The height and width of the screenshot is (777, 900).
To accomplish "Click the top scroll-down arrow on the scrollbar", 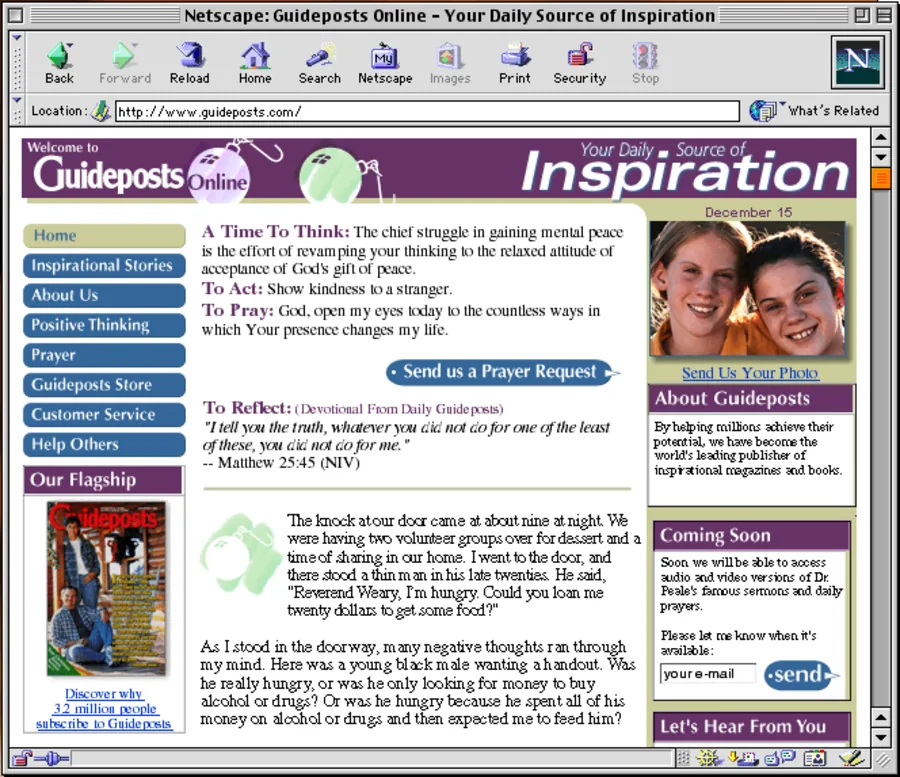I will coord(880,156).
